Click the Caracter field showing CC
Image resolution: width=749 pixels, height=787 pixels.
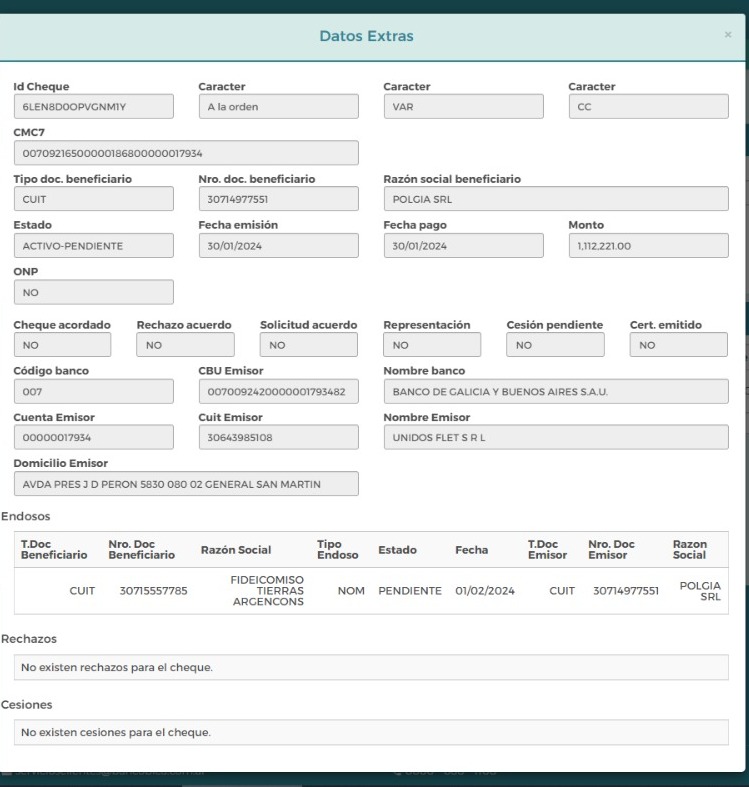click(649, 106)
